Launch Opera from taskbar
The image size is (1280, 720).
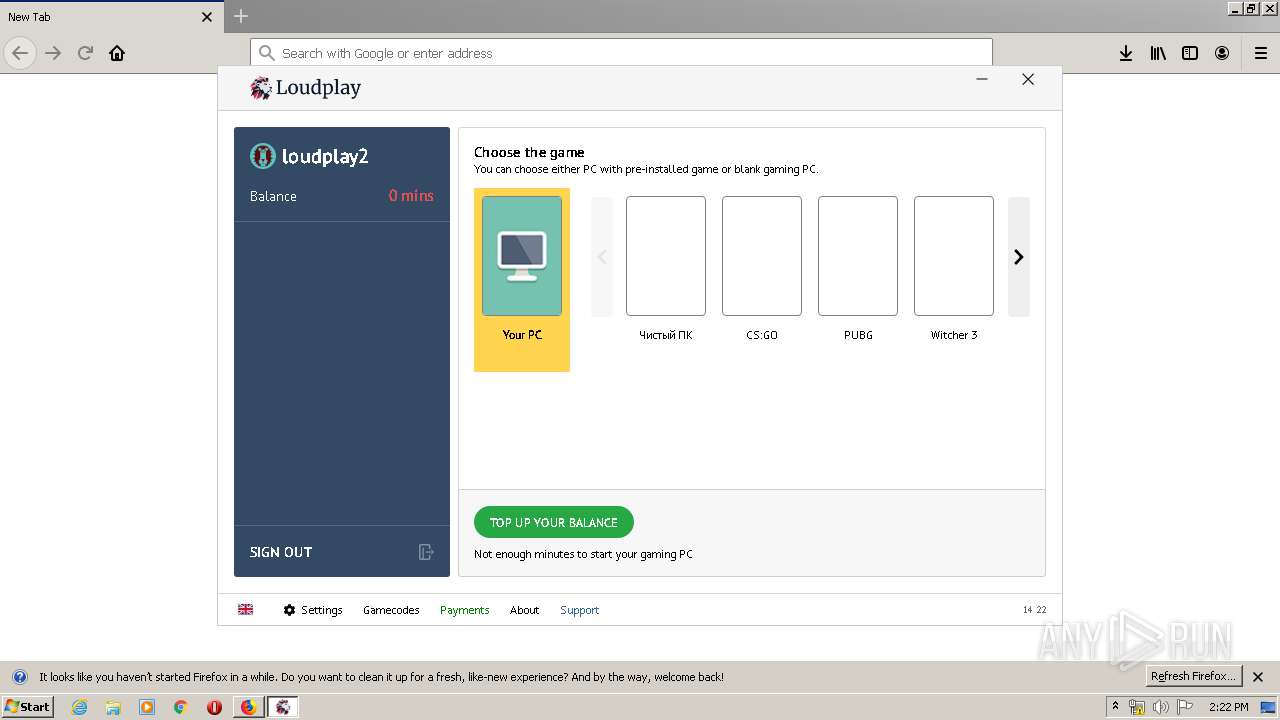(x=214, y=707)
